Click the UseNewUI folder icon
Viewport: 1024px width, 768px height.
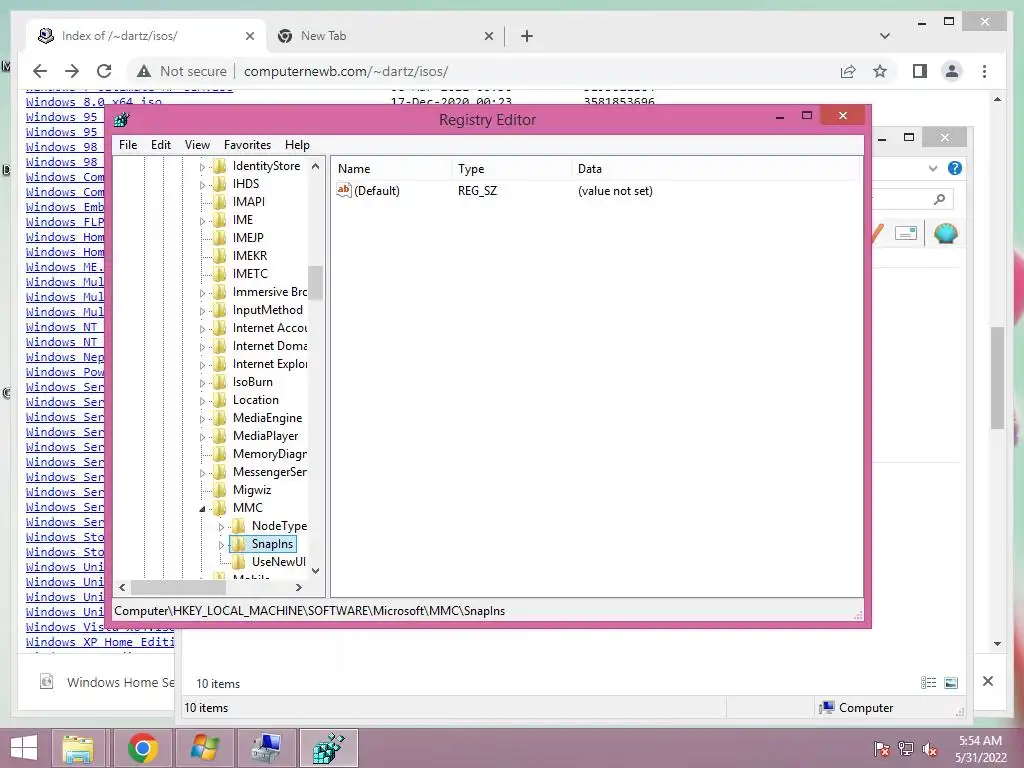239,562
